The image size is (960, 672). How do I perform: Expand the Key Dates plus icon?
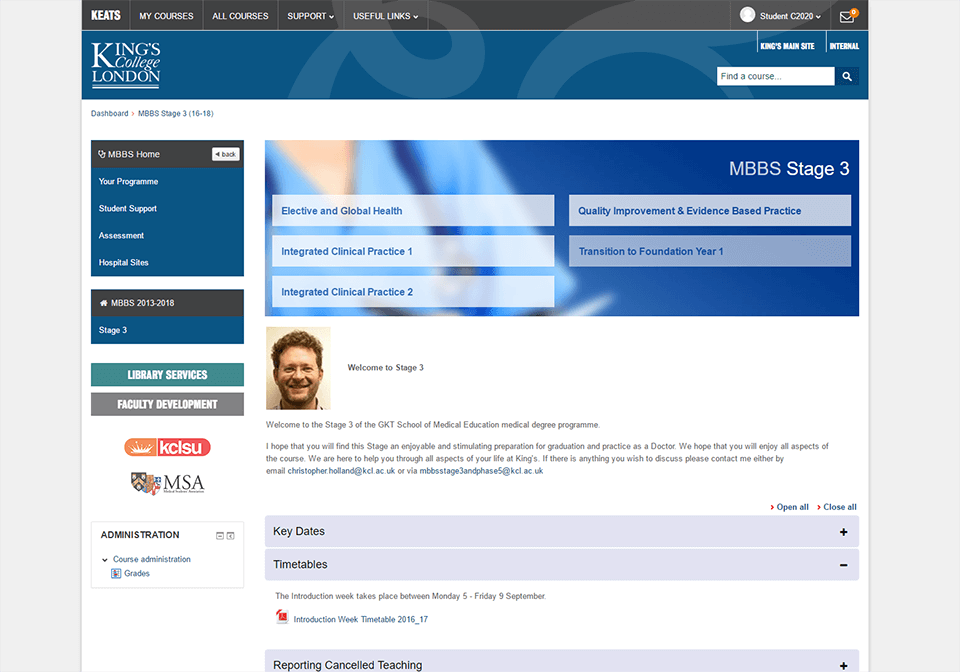click(x=843, y=532)
